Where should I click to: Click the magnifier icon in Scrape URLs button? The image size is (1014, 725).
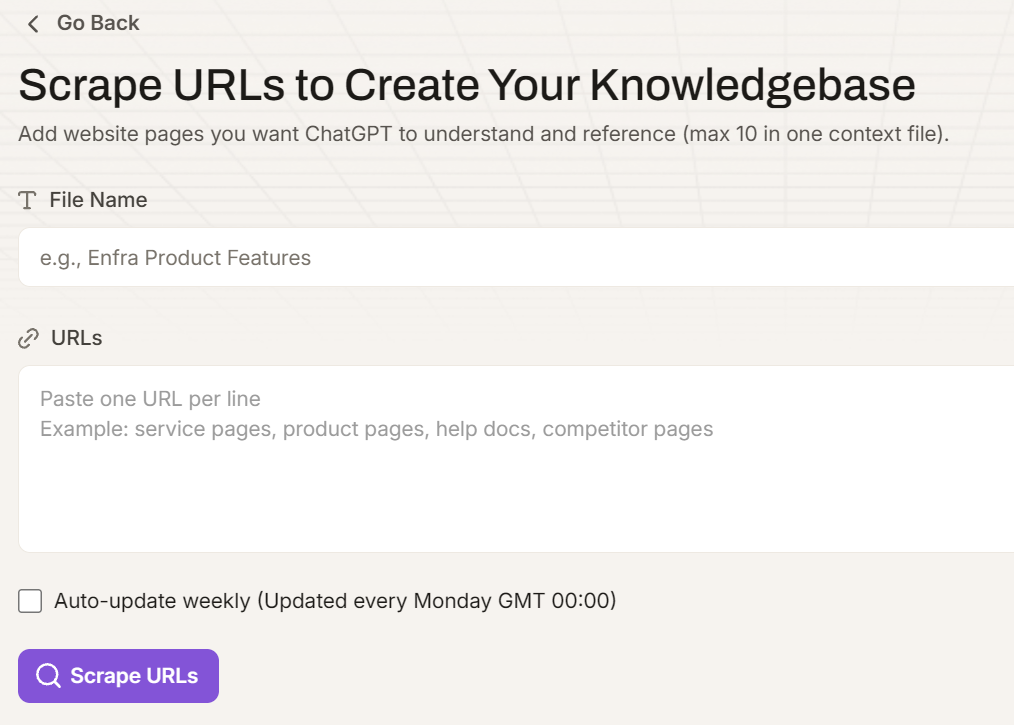(x=48, y=676)
